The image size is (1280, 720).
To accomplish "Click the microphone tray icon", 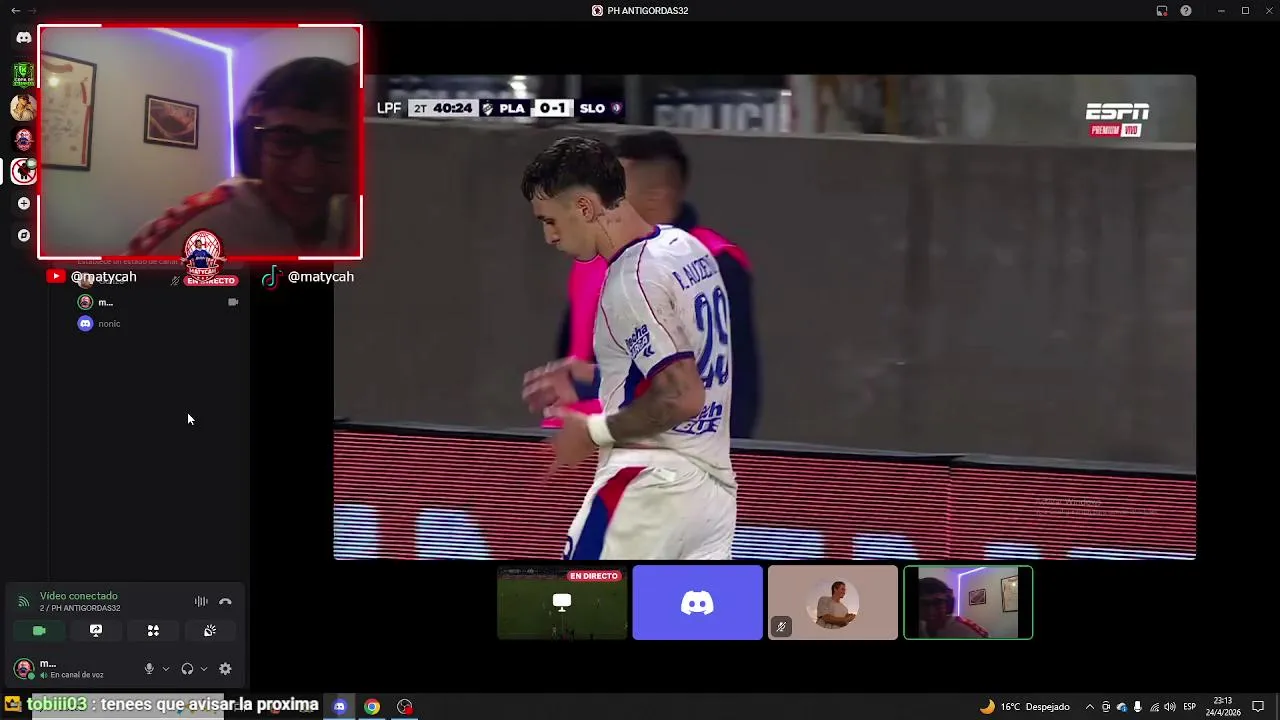I will 1138,707.
